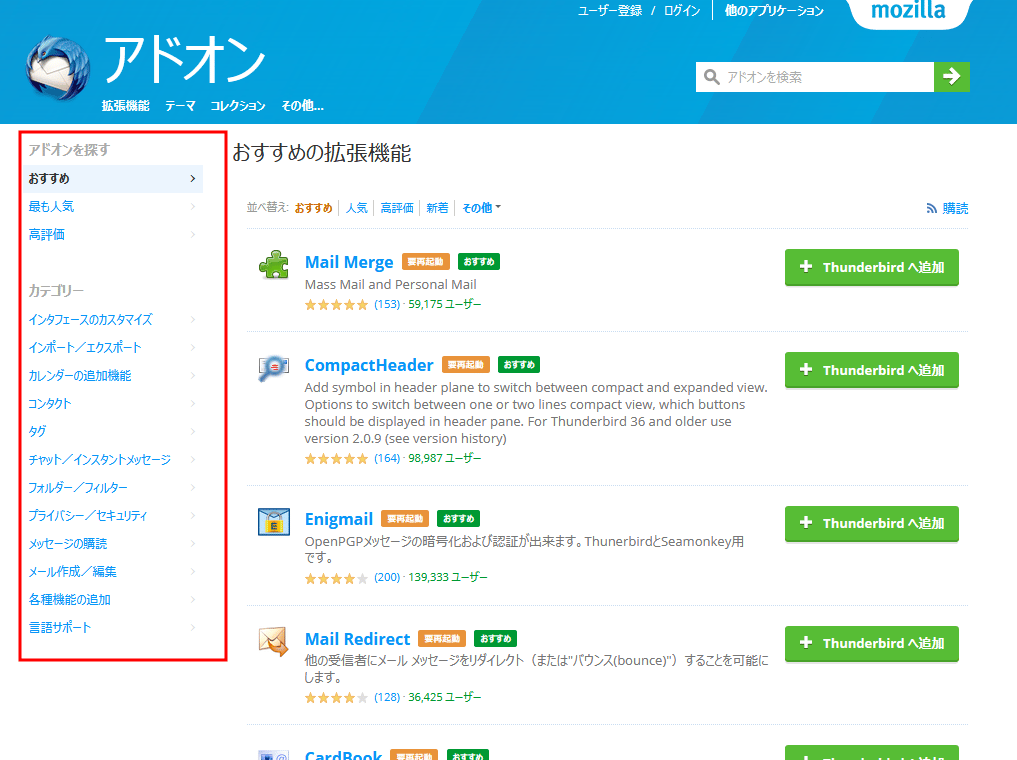Open the Enigmail padlock icon

(274, 522)
